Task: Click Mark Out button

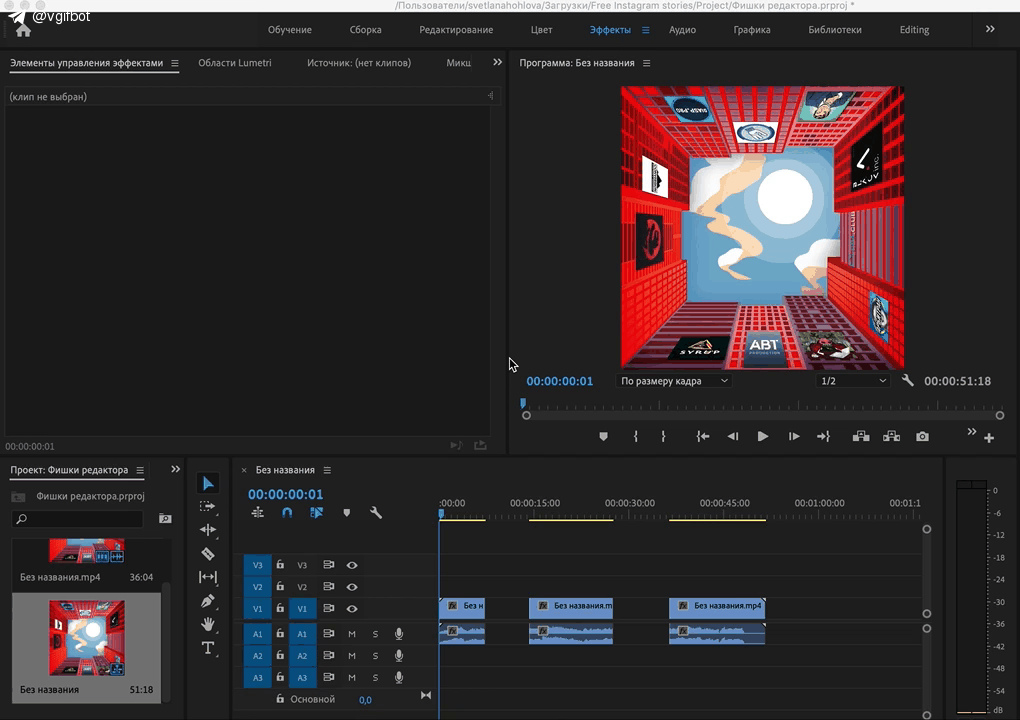Action: [x=663, y=436]
